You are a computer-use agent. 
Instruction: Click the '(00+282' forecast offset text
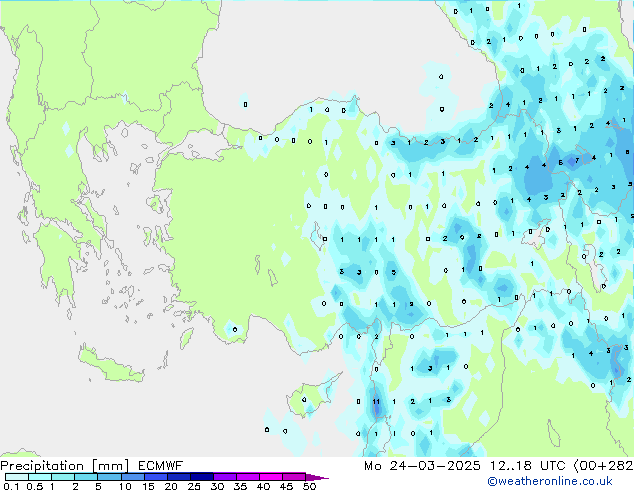click(604, 466)
